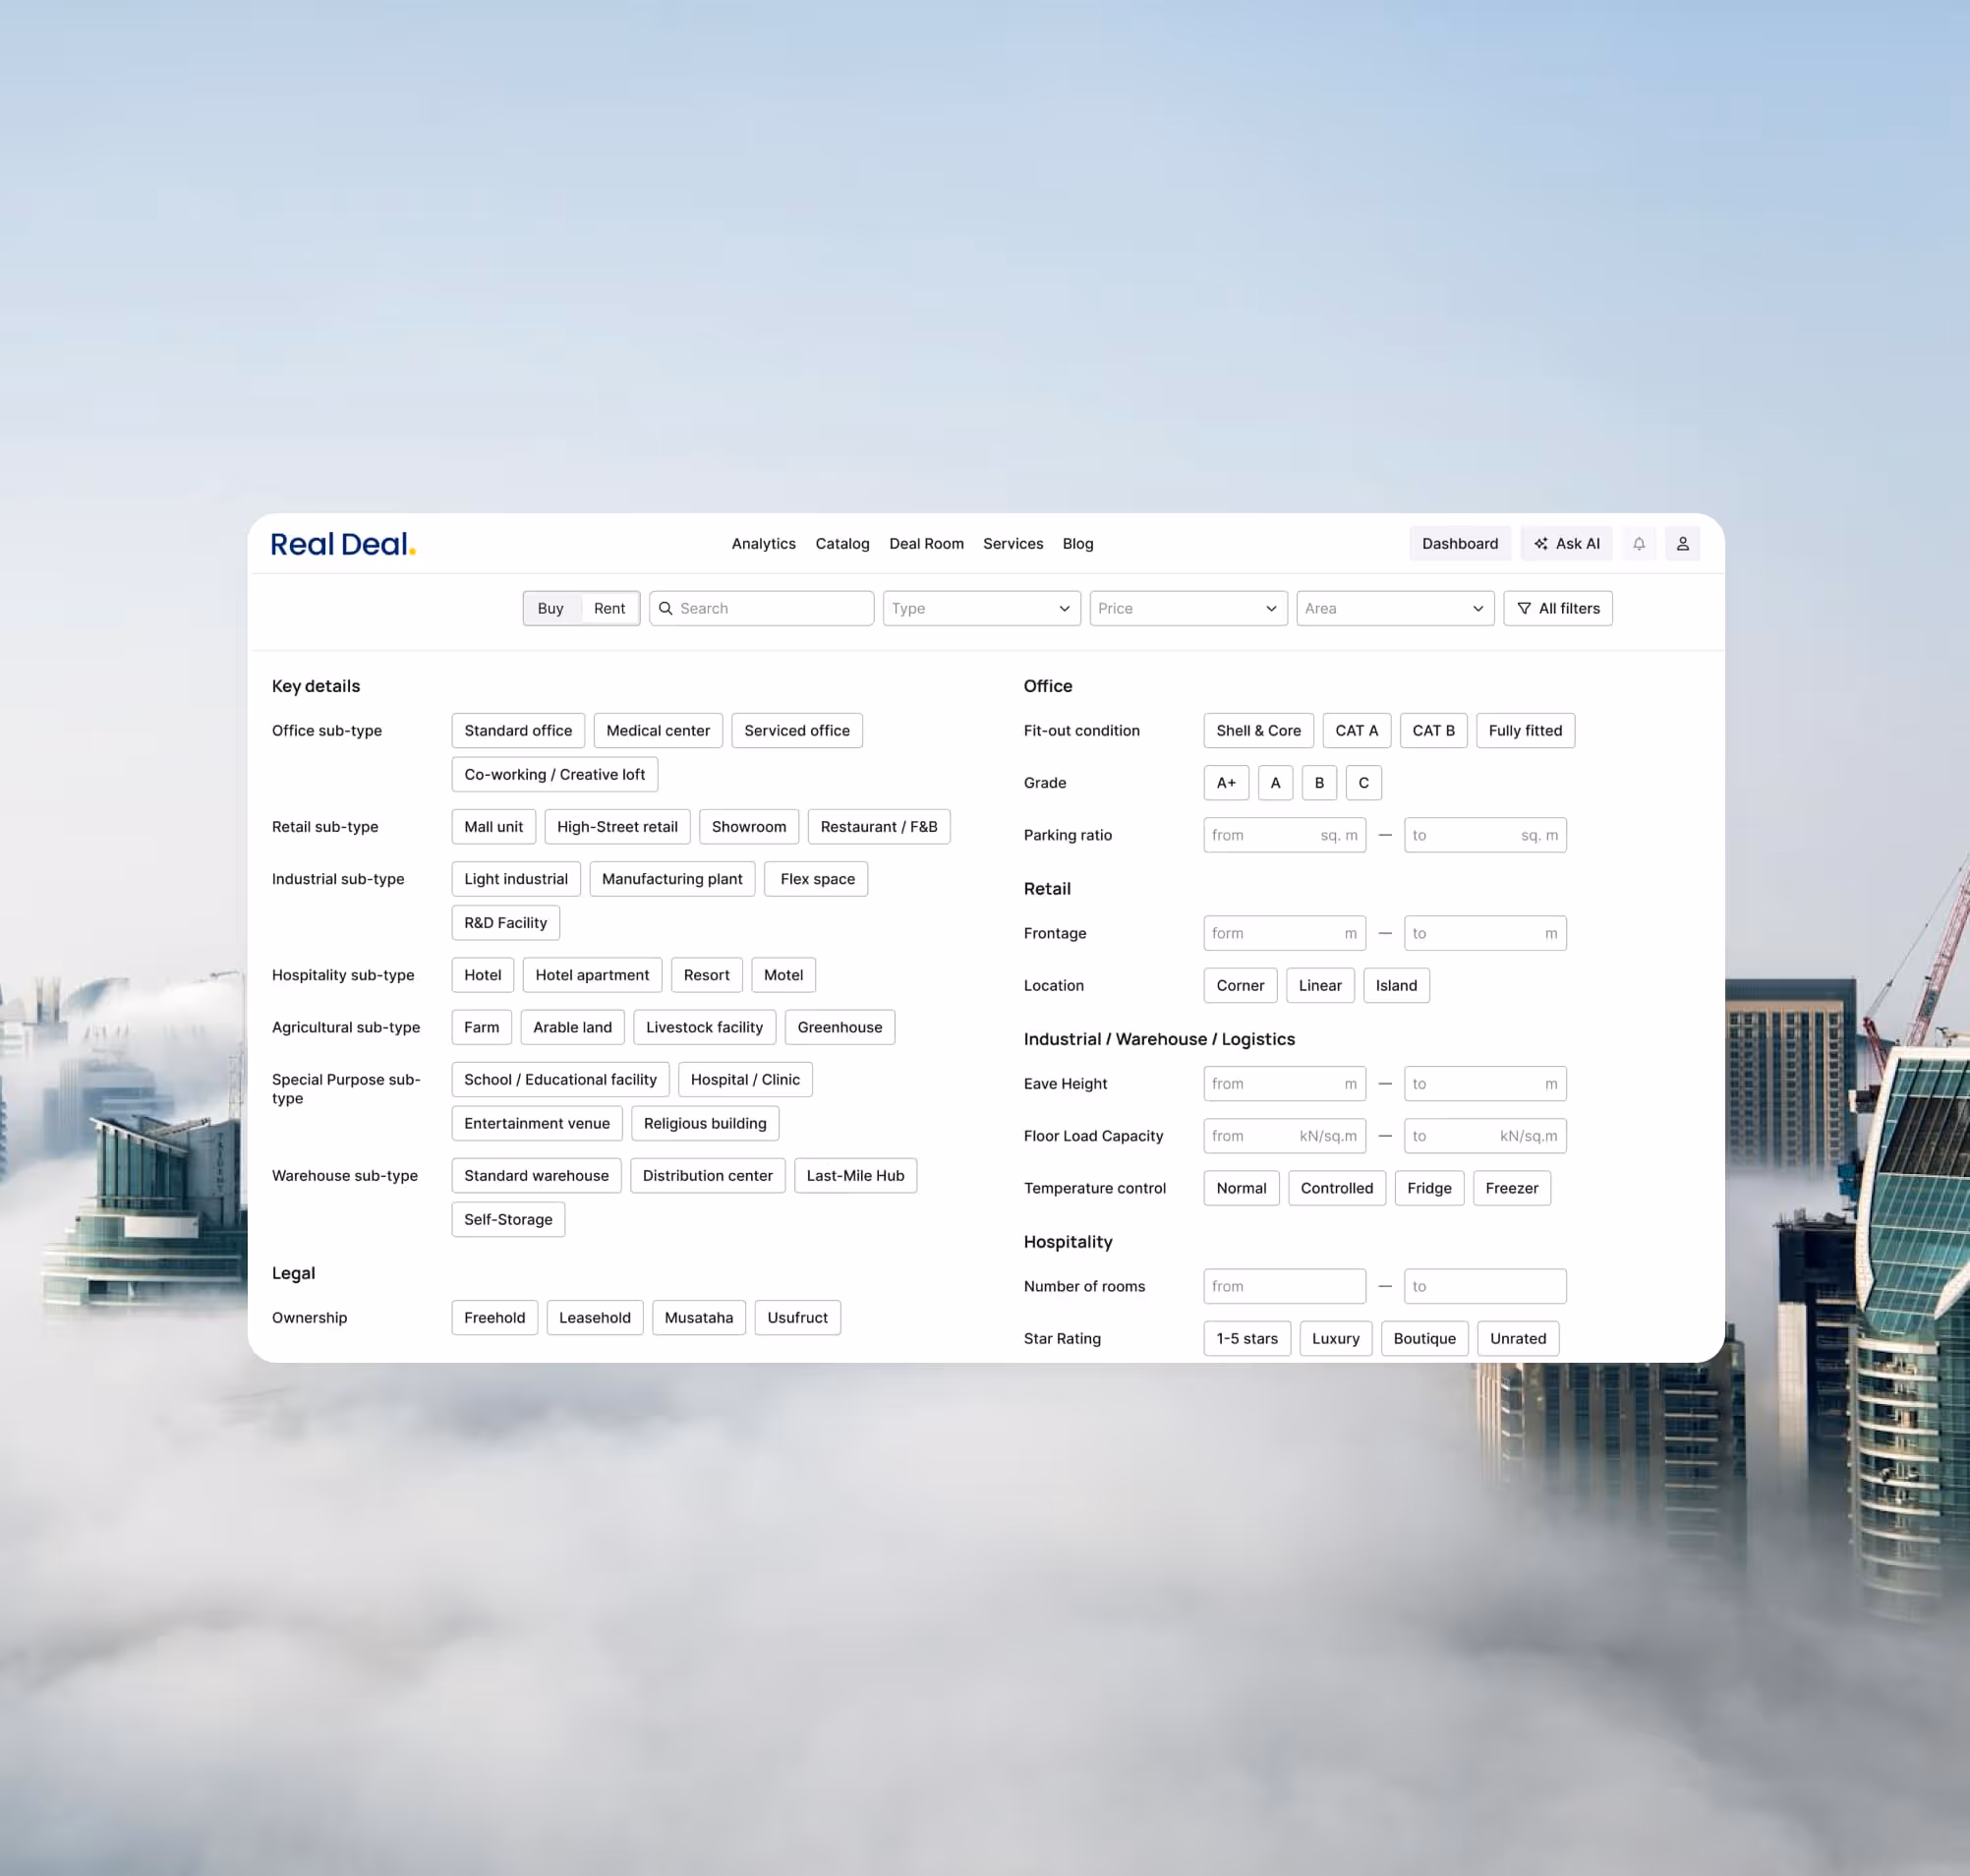
Task: Click the Real Deal logo
Action: (343, 544)
